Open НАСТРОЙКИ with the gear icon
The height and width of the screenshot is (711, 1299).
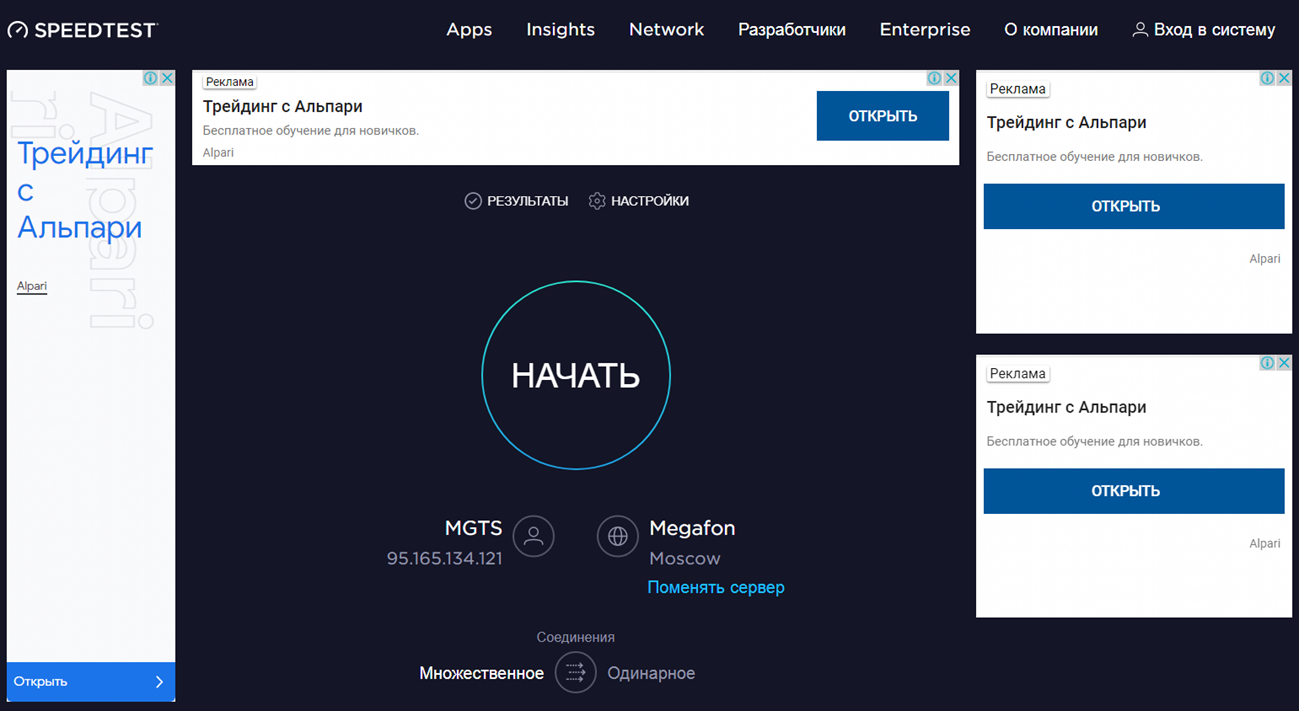639,201
